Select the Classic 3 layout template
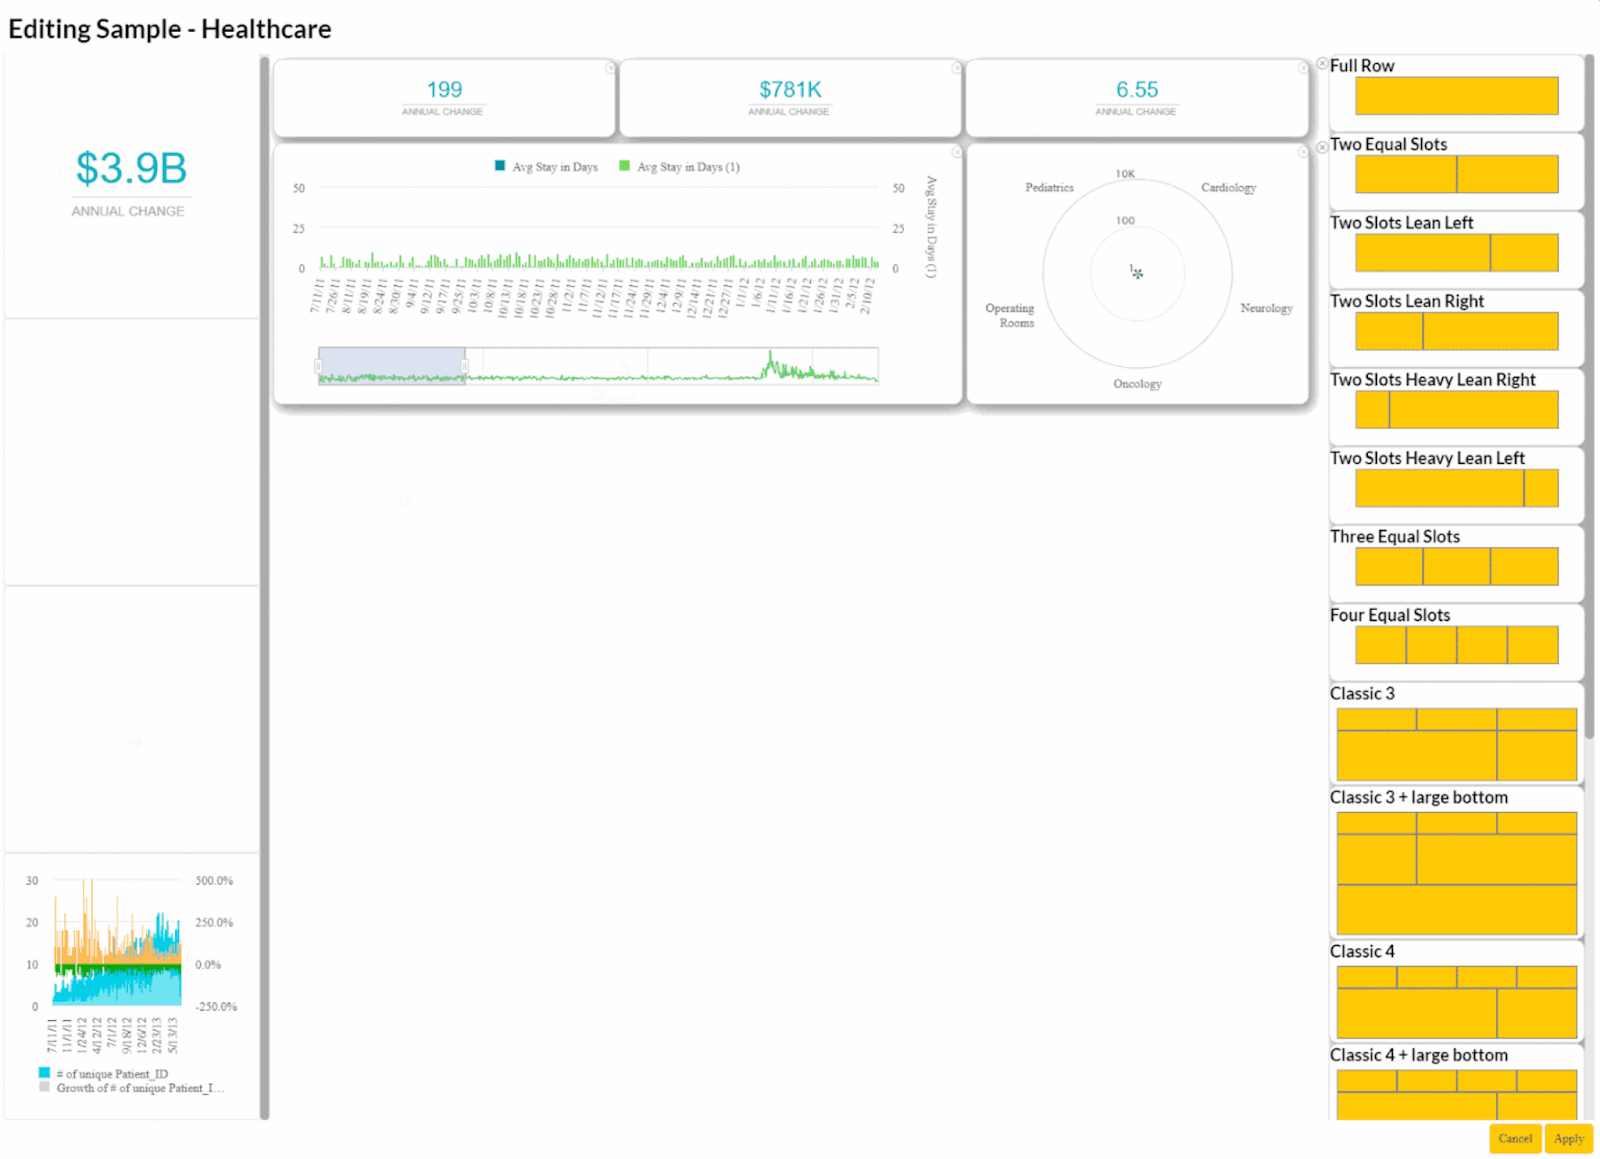Image resolution: width=1600 pixels, height=1159 pixels. click(x=1456, y=744)
